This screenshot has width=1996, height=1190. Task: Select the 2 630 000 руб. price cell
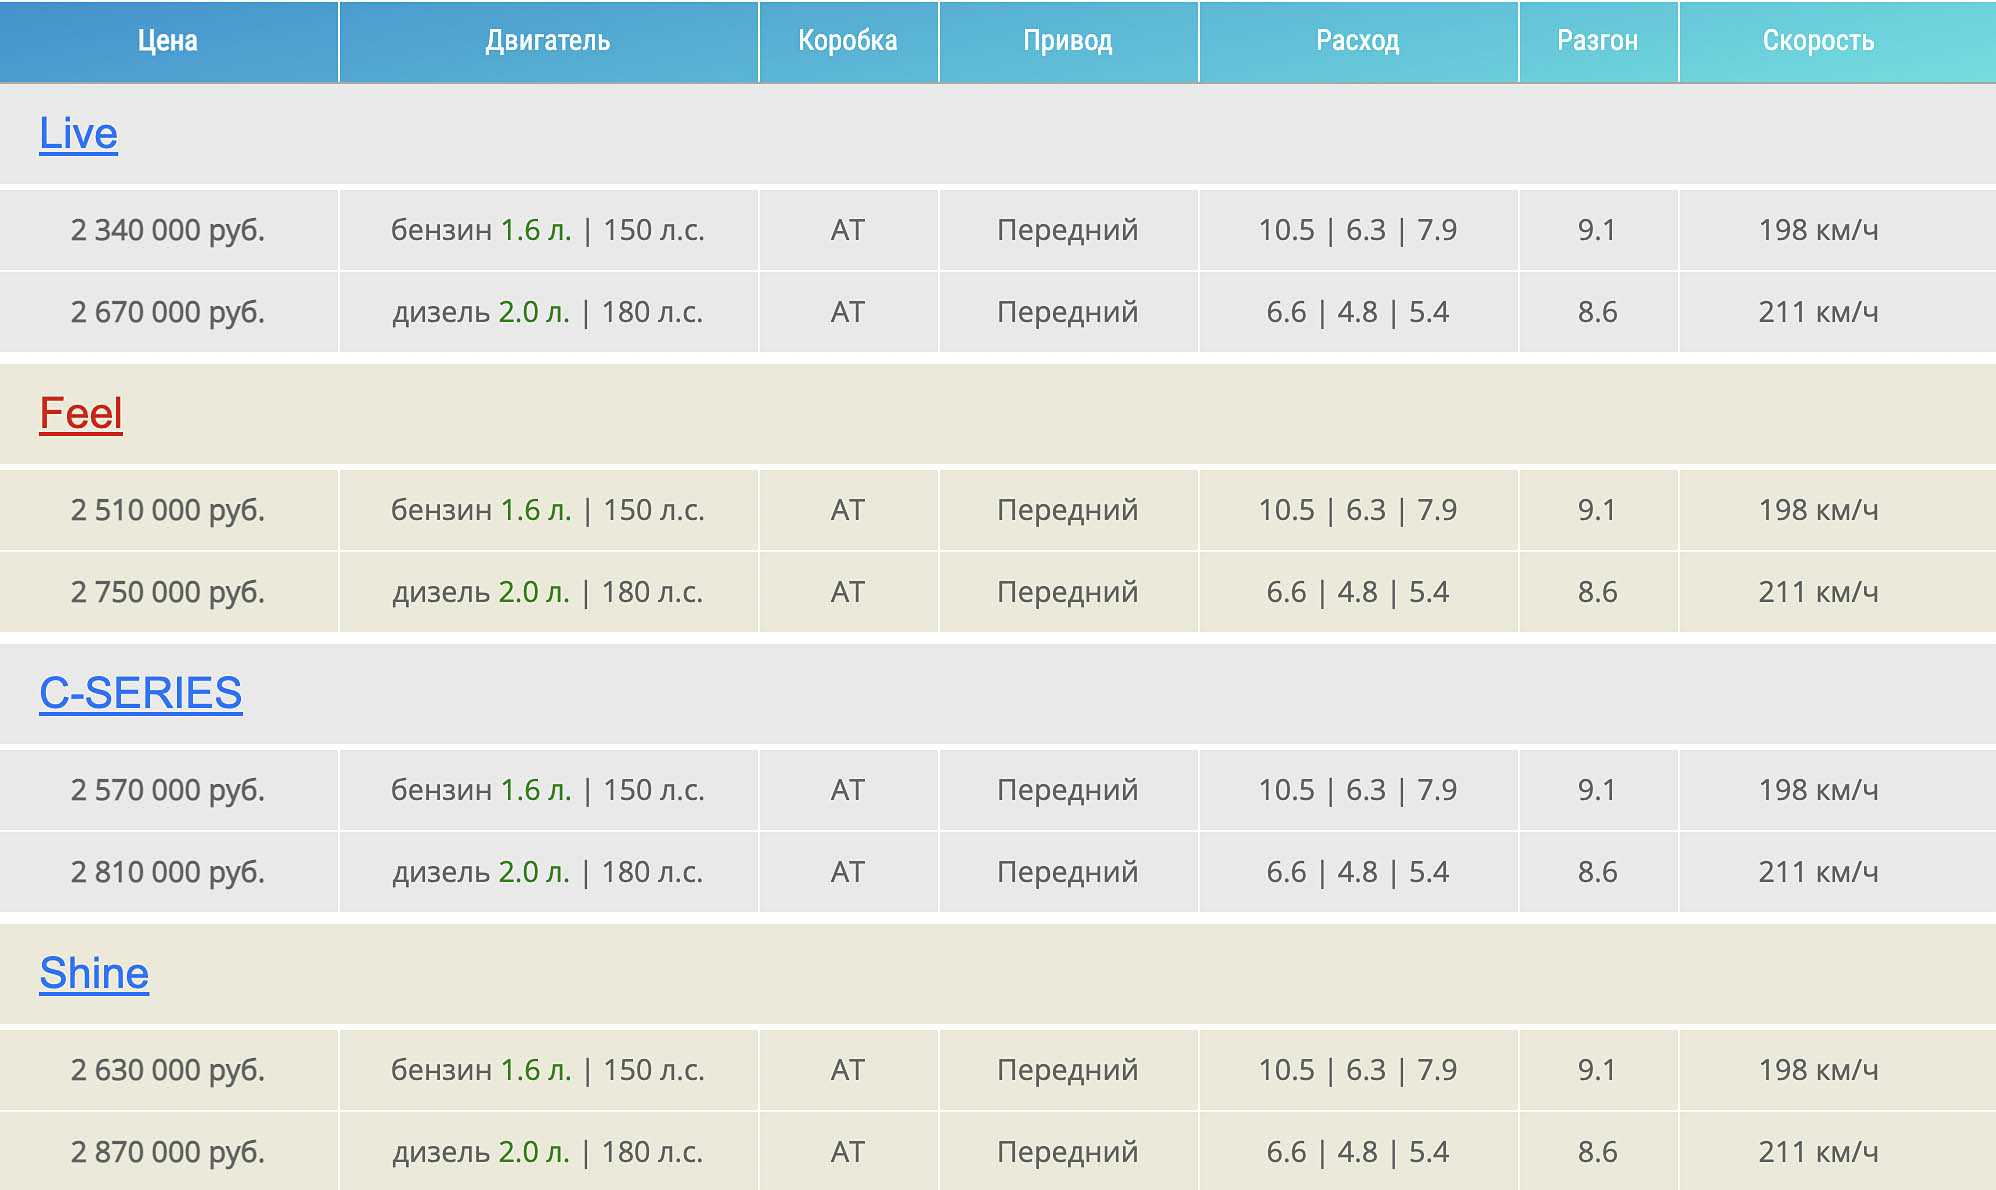pos(168,1071)
